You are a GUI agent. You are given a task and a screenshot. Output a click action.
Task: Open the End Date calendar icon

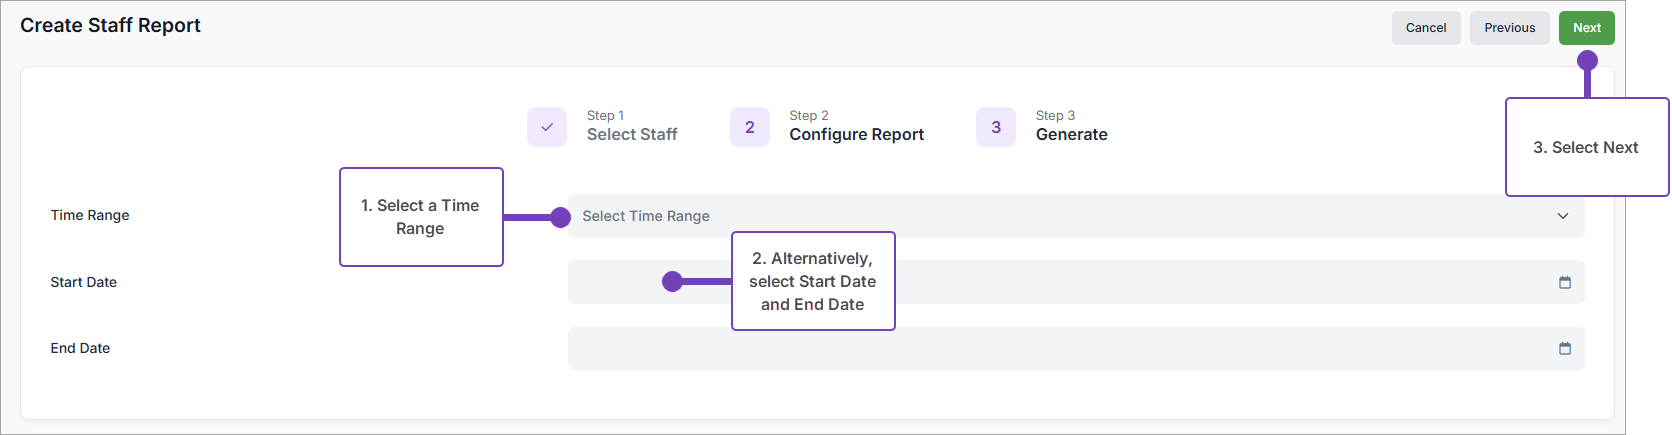[x=1565, y=349]
